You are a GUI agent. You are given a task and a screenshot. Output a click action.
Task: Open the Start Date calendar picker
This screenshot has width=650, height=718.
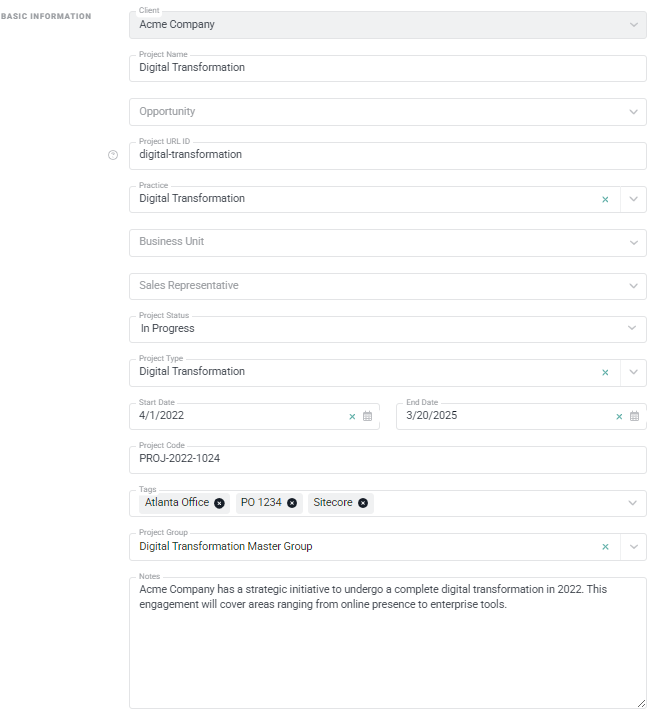pos(367,416)
